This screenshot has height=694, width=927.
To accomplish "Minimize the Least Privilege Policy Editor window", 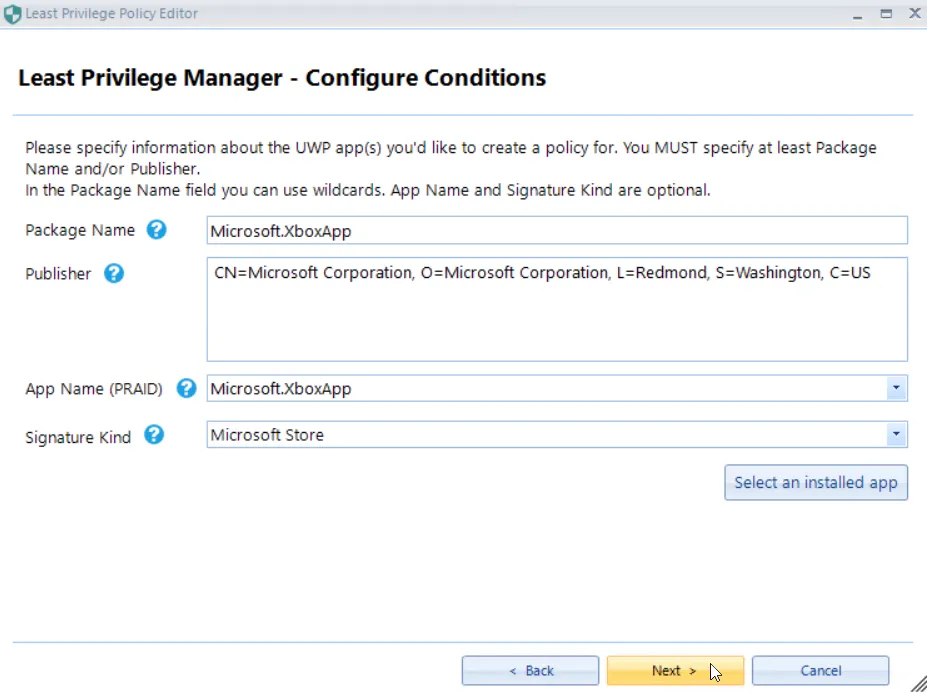I will (x=857, y=13).
